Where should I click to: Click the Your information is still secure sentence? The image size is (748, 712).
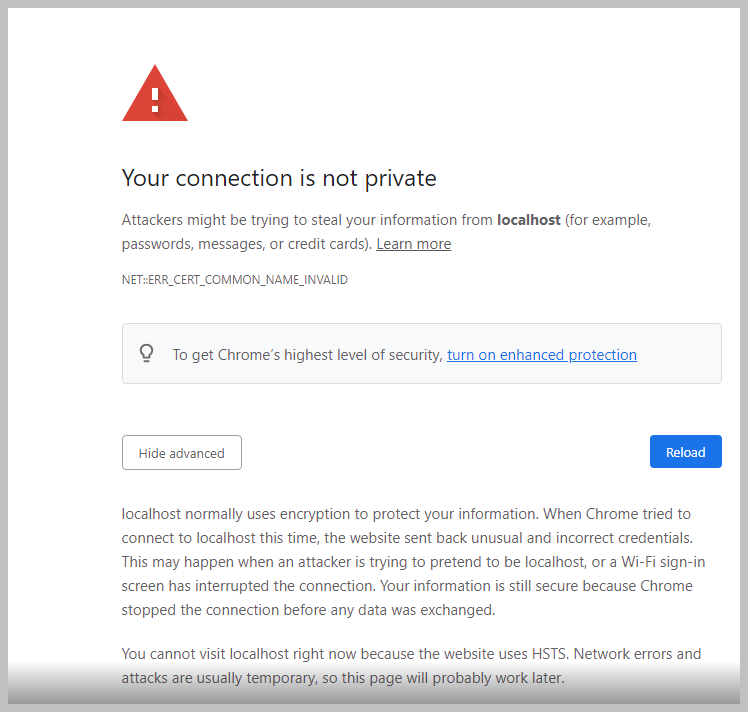point(536,586)
